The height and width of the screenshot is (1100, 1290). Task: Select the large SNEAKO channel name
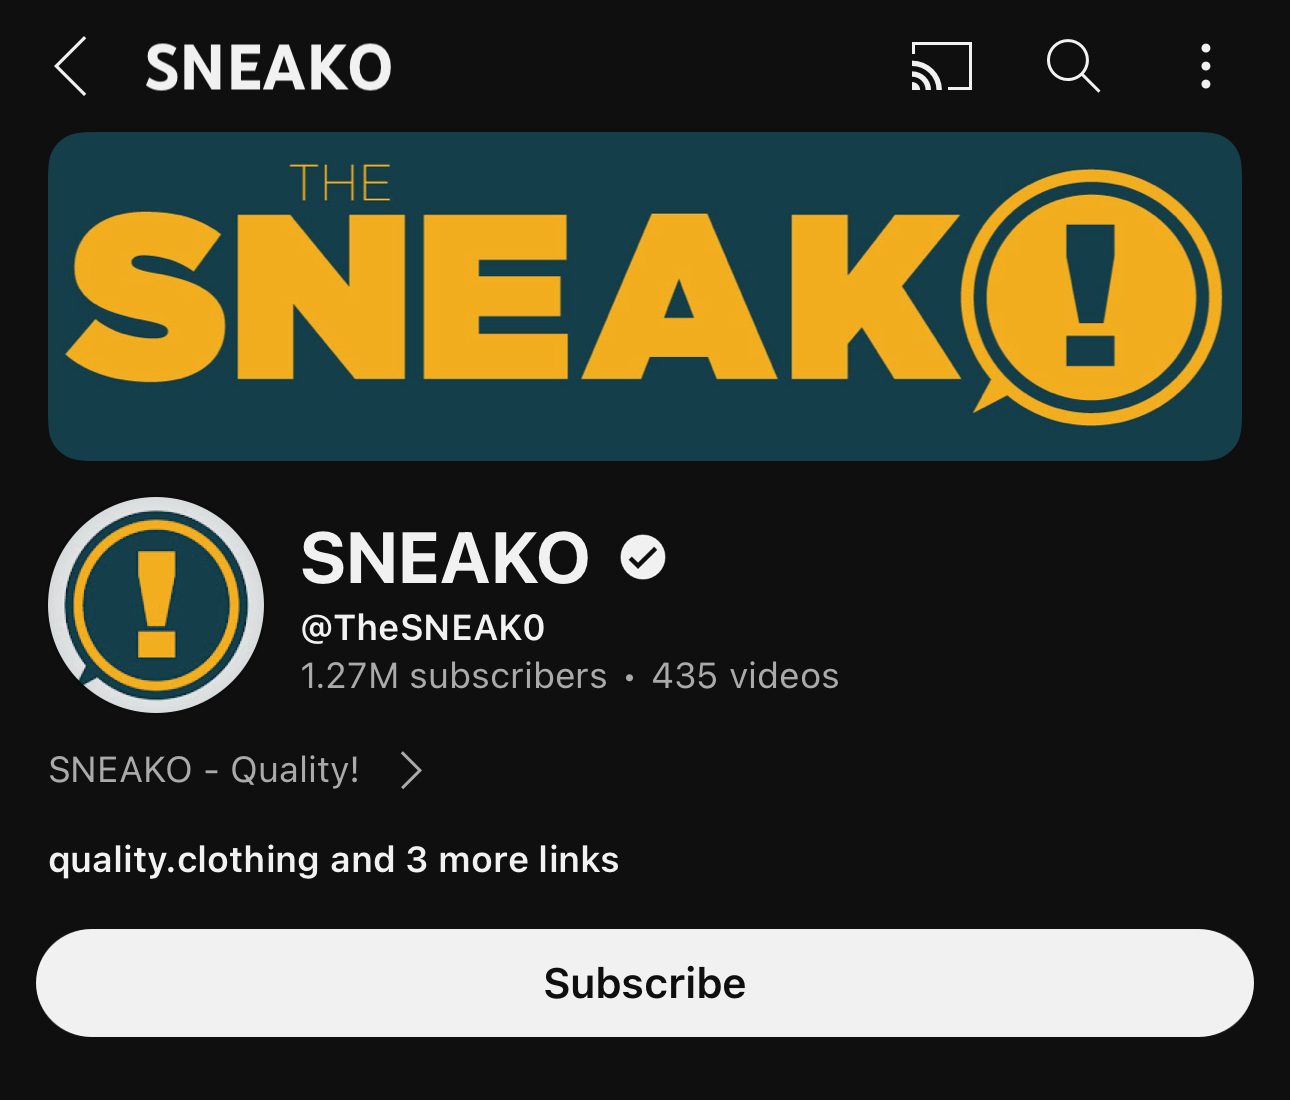click(445, 558)
